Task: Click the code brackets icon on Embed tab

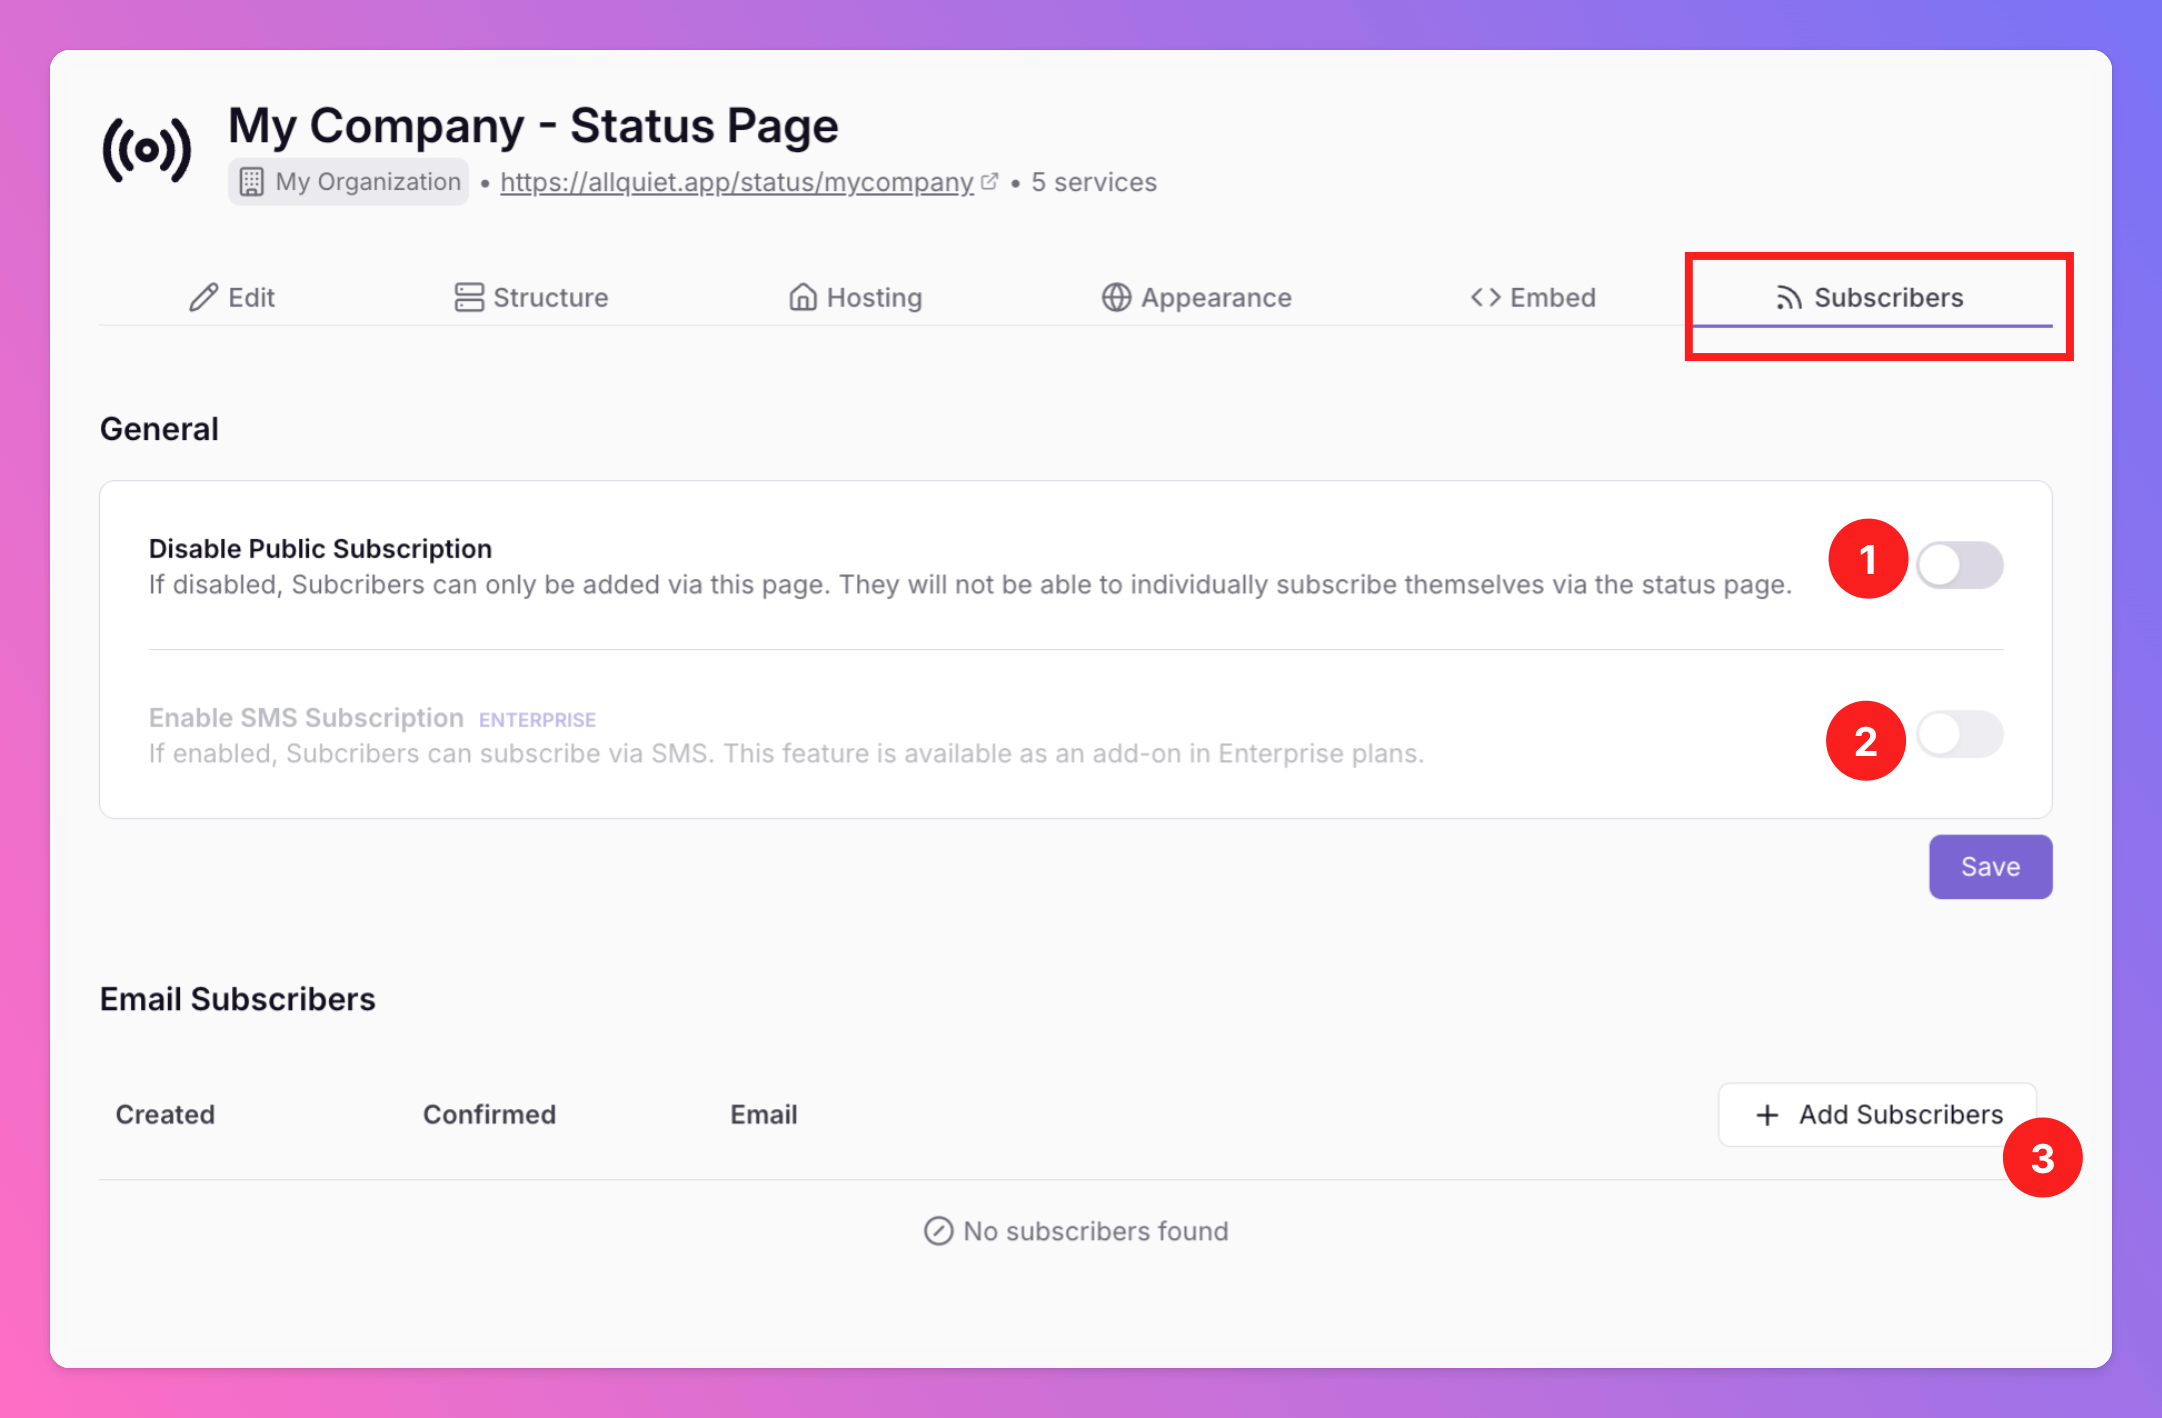Action: pos(1485,297)
